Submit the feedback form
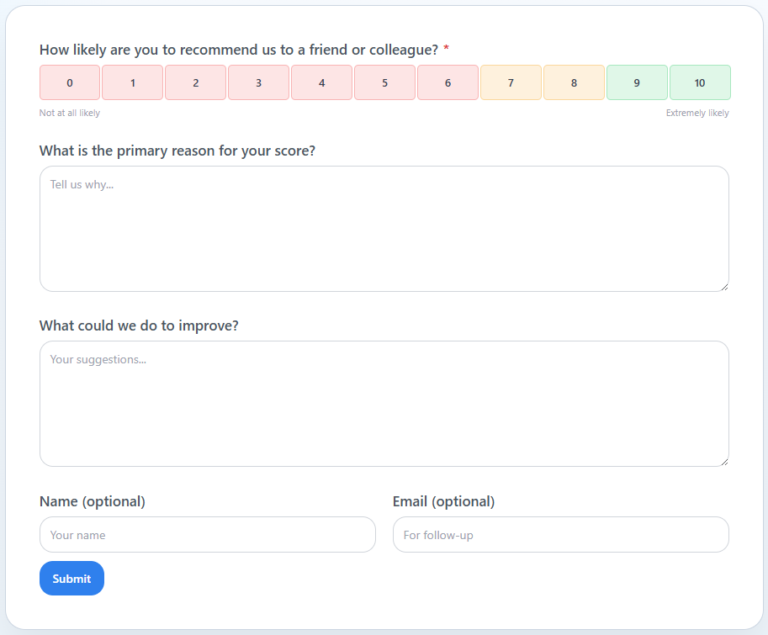Viewport: 768px width, 635px height. point(72,578)
